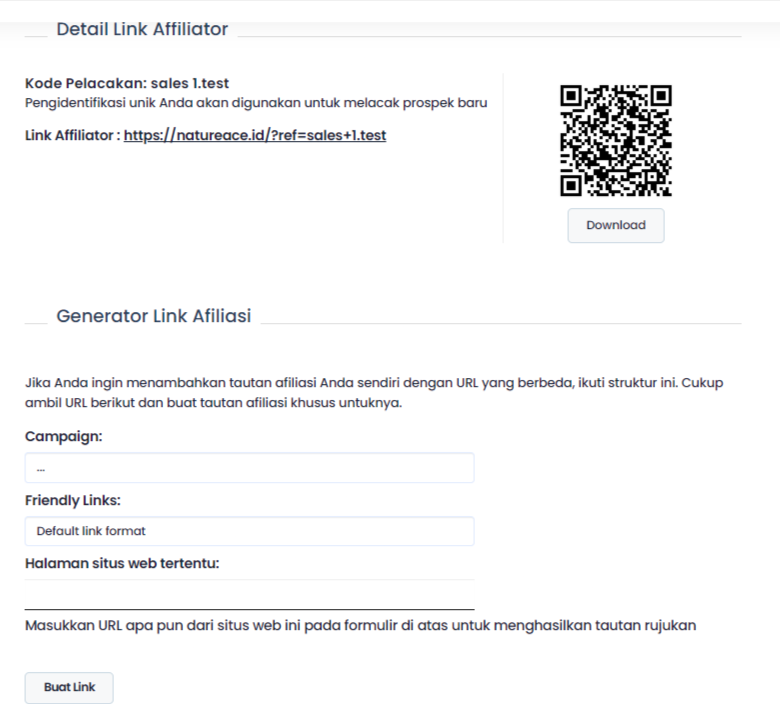Click the Kode Pelacakan label
780x704 pixels.
tap(85, 83)
